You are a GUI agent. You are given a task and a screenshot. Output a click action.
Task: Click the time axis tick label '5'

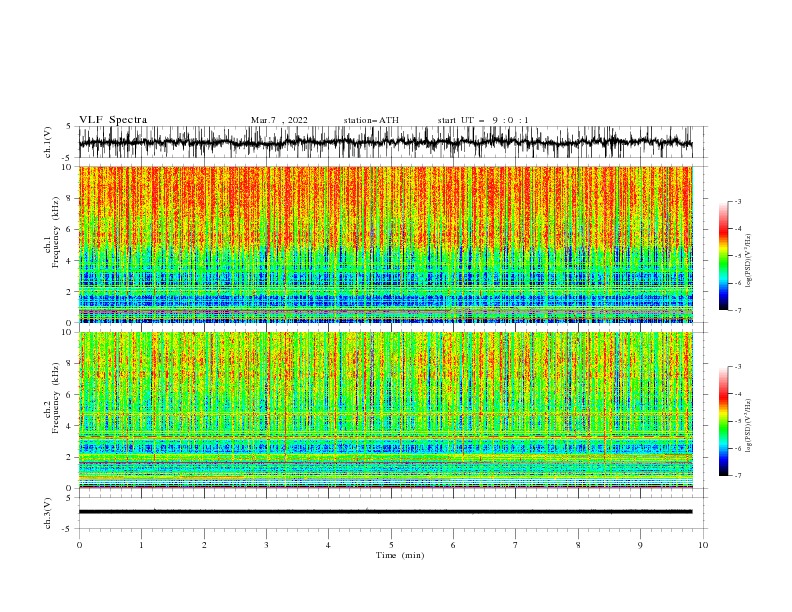(x=391, y=545)
